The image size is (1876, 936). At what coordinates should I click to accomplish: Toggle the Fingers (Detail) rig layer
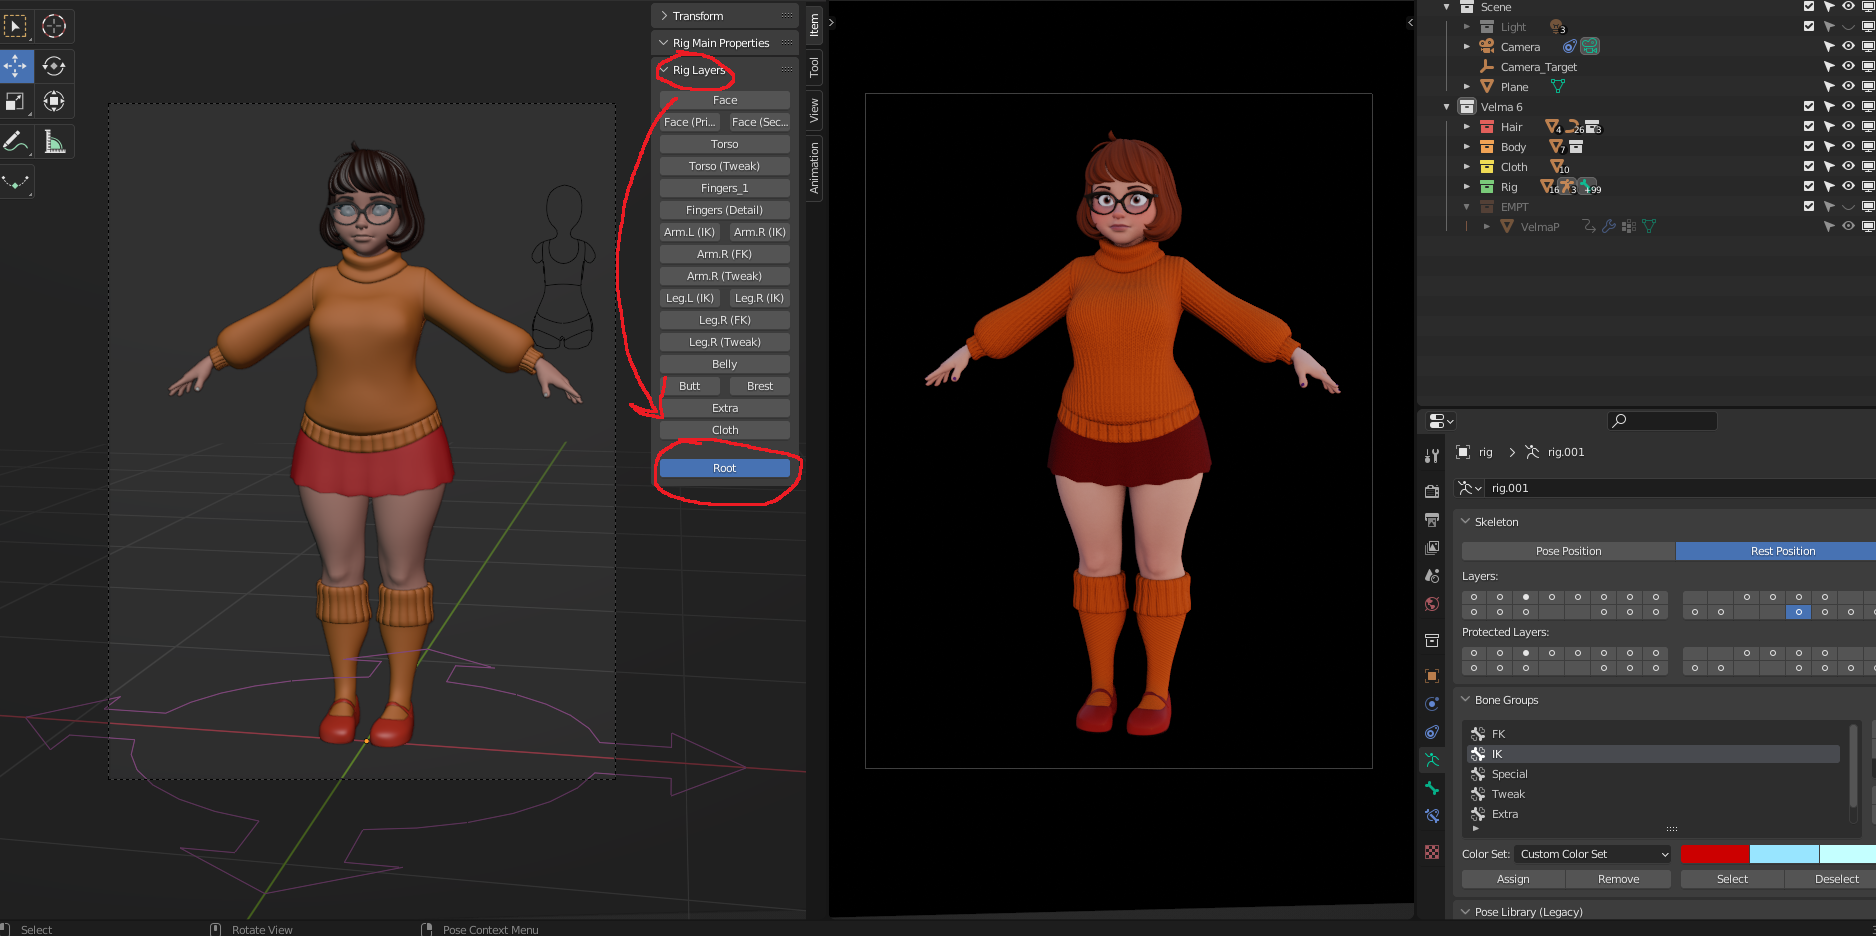point(725,210)
